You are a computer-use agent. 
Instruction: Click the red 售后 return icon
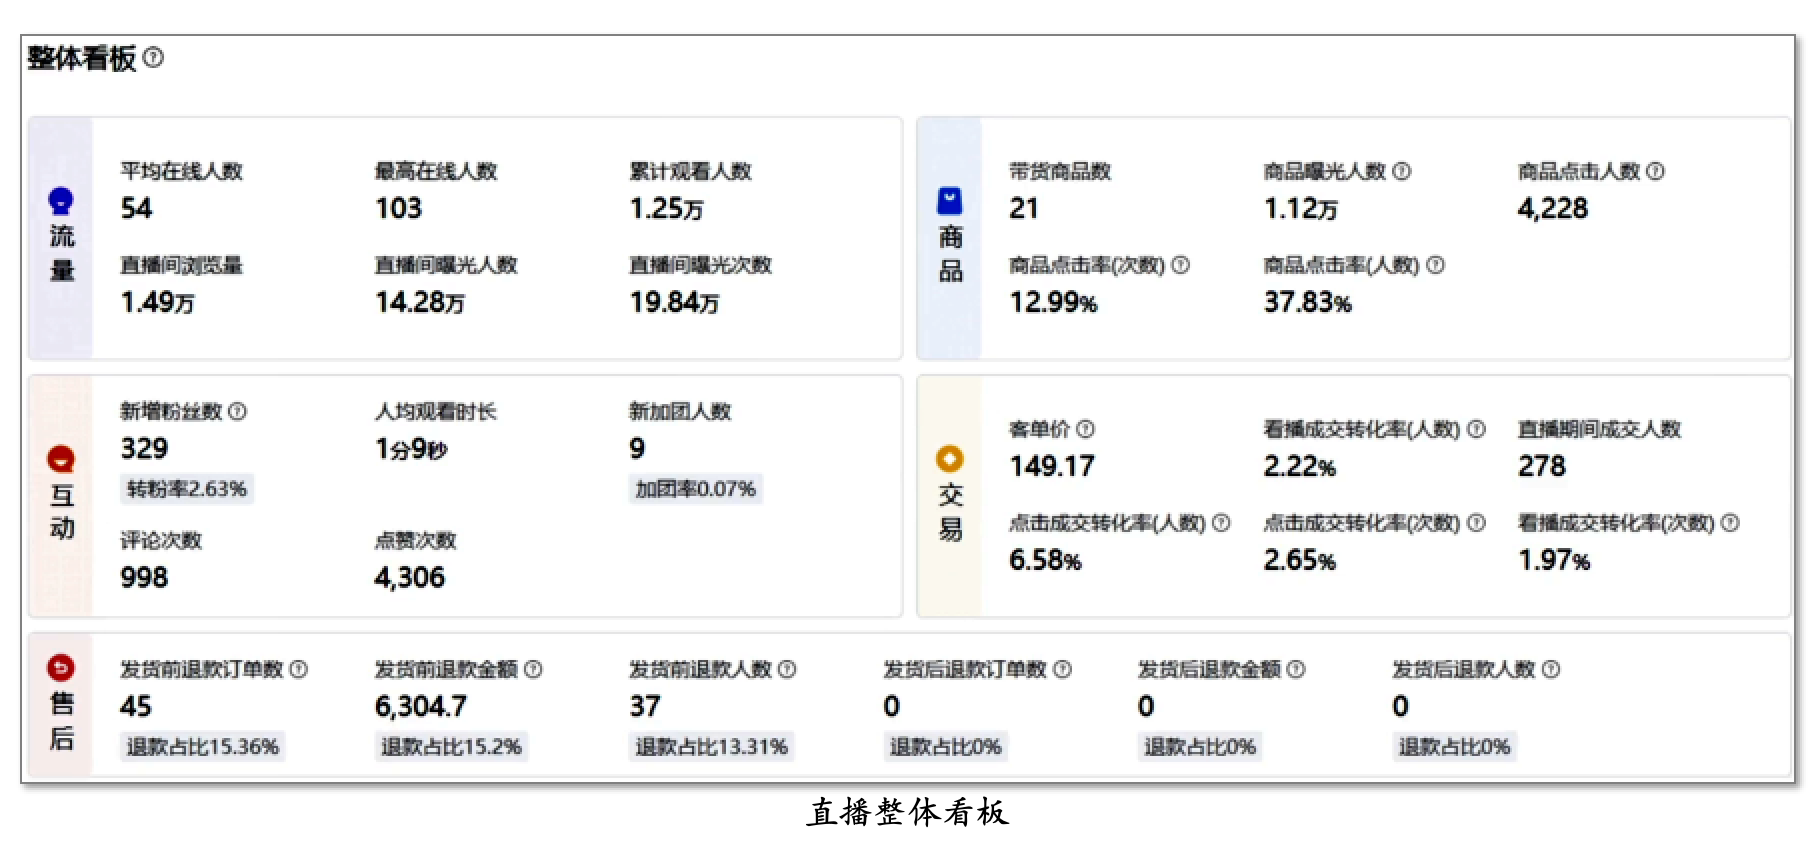(x=61, y=667)
